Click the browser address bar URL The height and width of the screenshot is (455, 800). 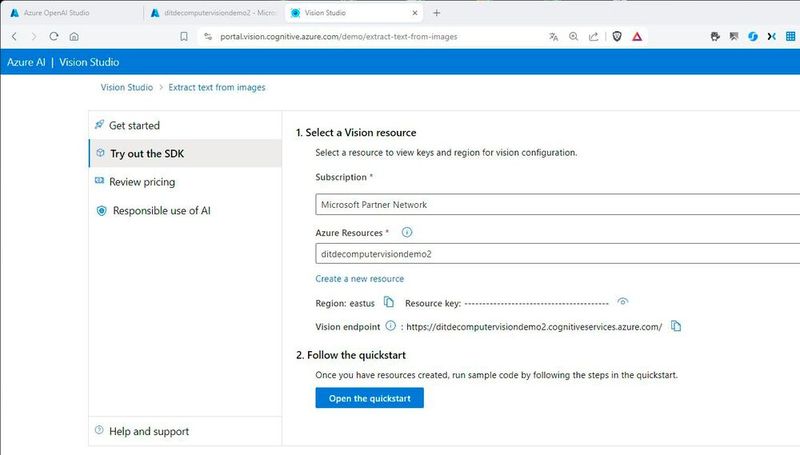tap(339, 37)
